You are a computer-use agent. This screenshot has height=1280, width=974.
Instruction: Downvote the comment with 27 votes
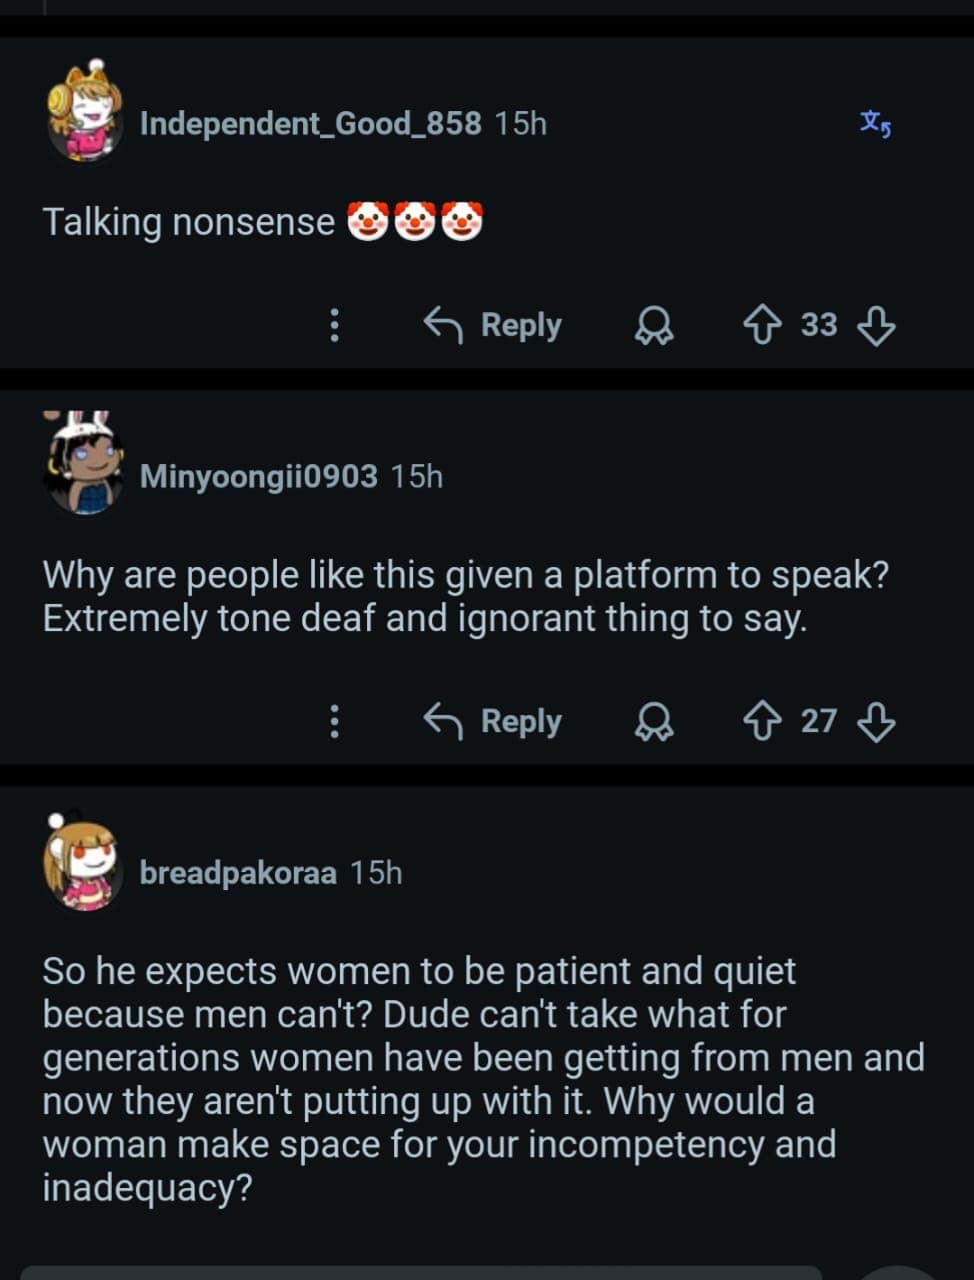pyautogui.click(x=876, y=721)
